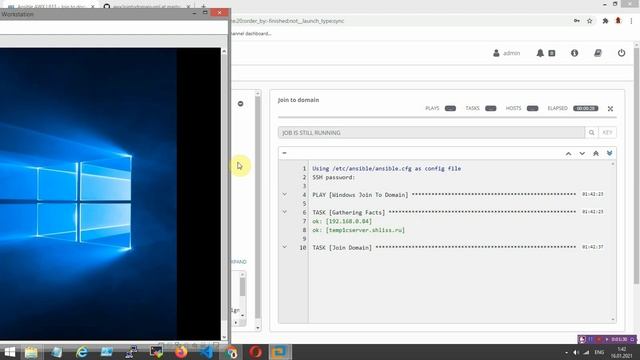Click the job progress bar under title
Viewport: 640px width, 360px height.
(447, 118)
